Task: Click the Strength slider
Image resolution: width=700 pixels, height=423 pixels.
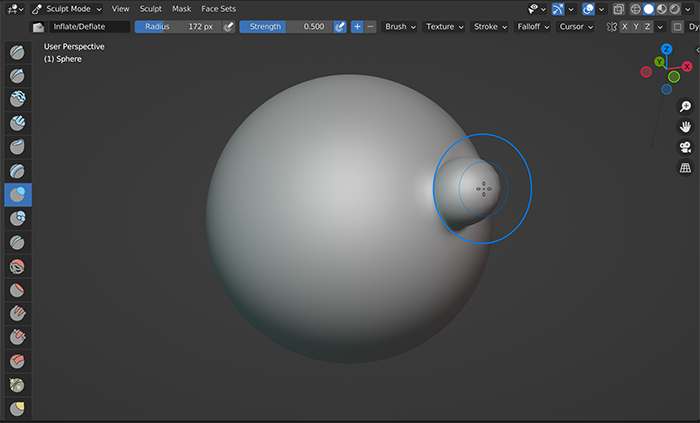Action: click(285, 27)
